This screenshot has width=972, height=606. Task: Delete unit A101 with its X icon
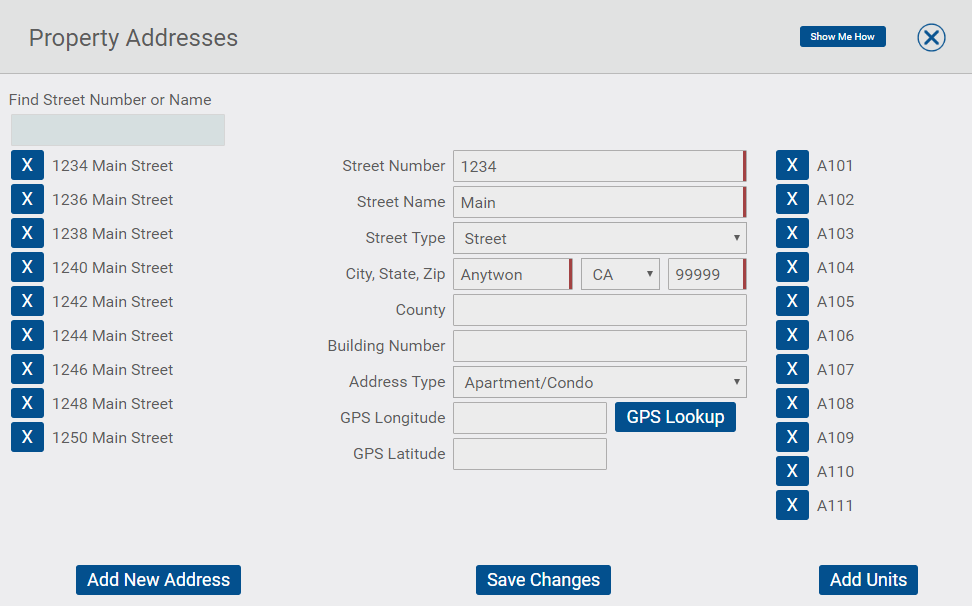pyautogui.click(x=792, y=165)
